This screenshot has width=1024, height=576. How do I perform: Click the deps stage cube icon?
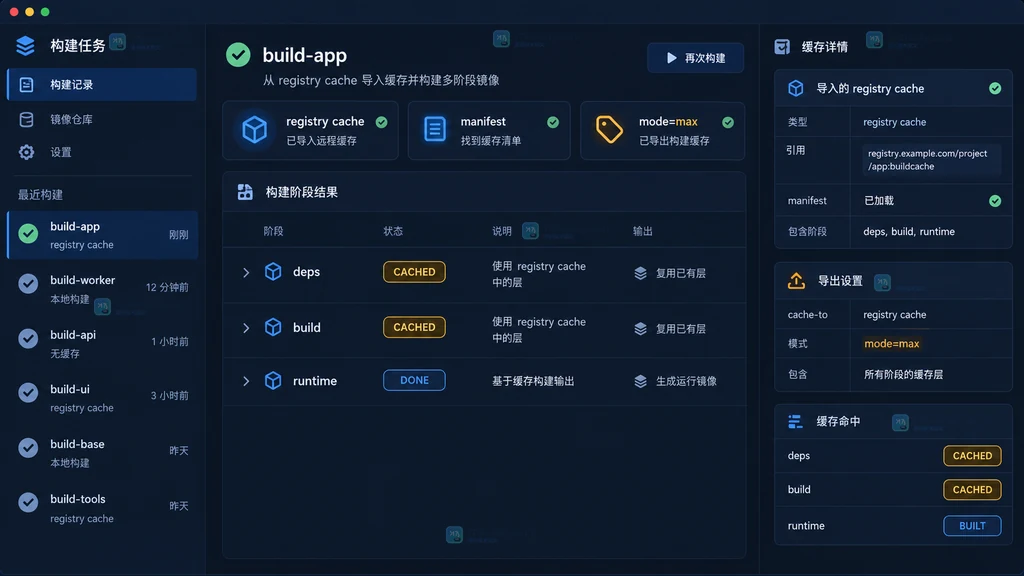273,272
